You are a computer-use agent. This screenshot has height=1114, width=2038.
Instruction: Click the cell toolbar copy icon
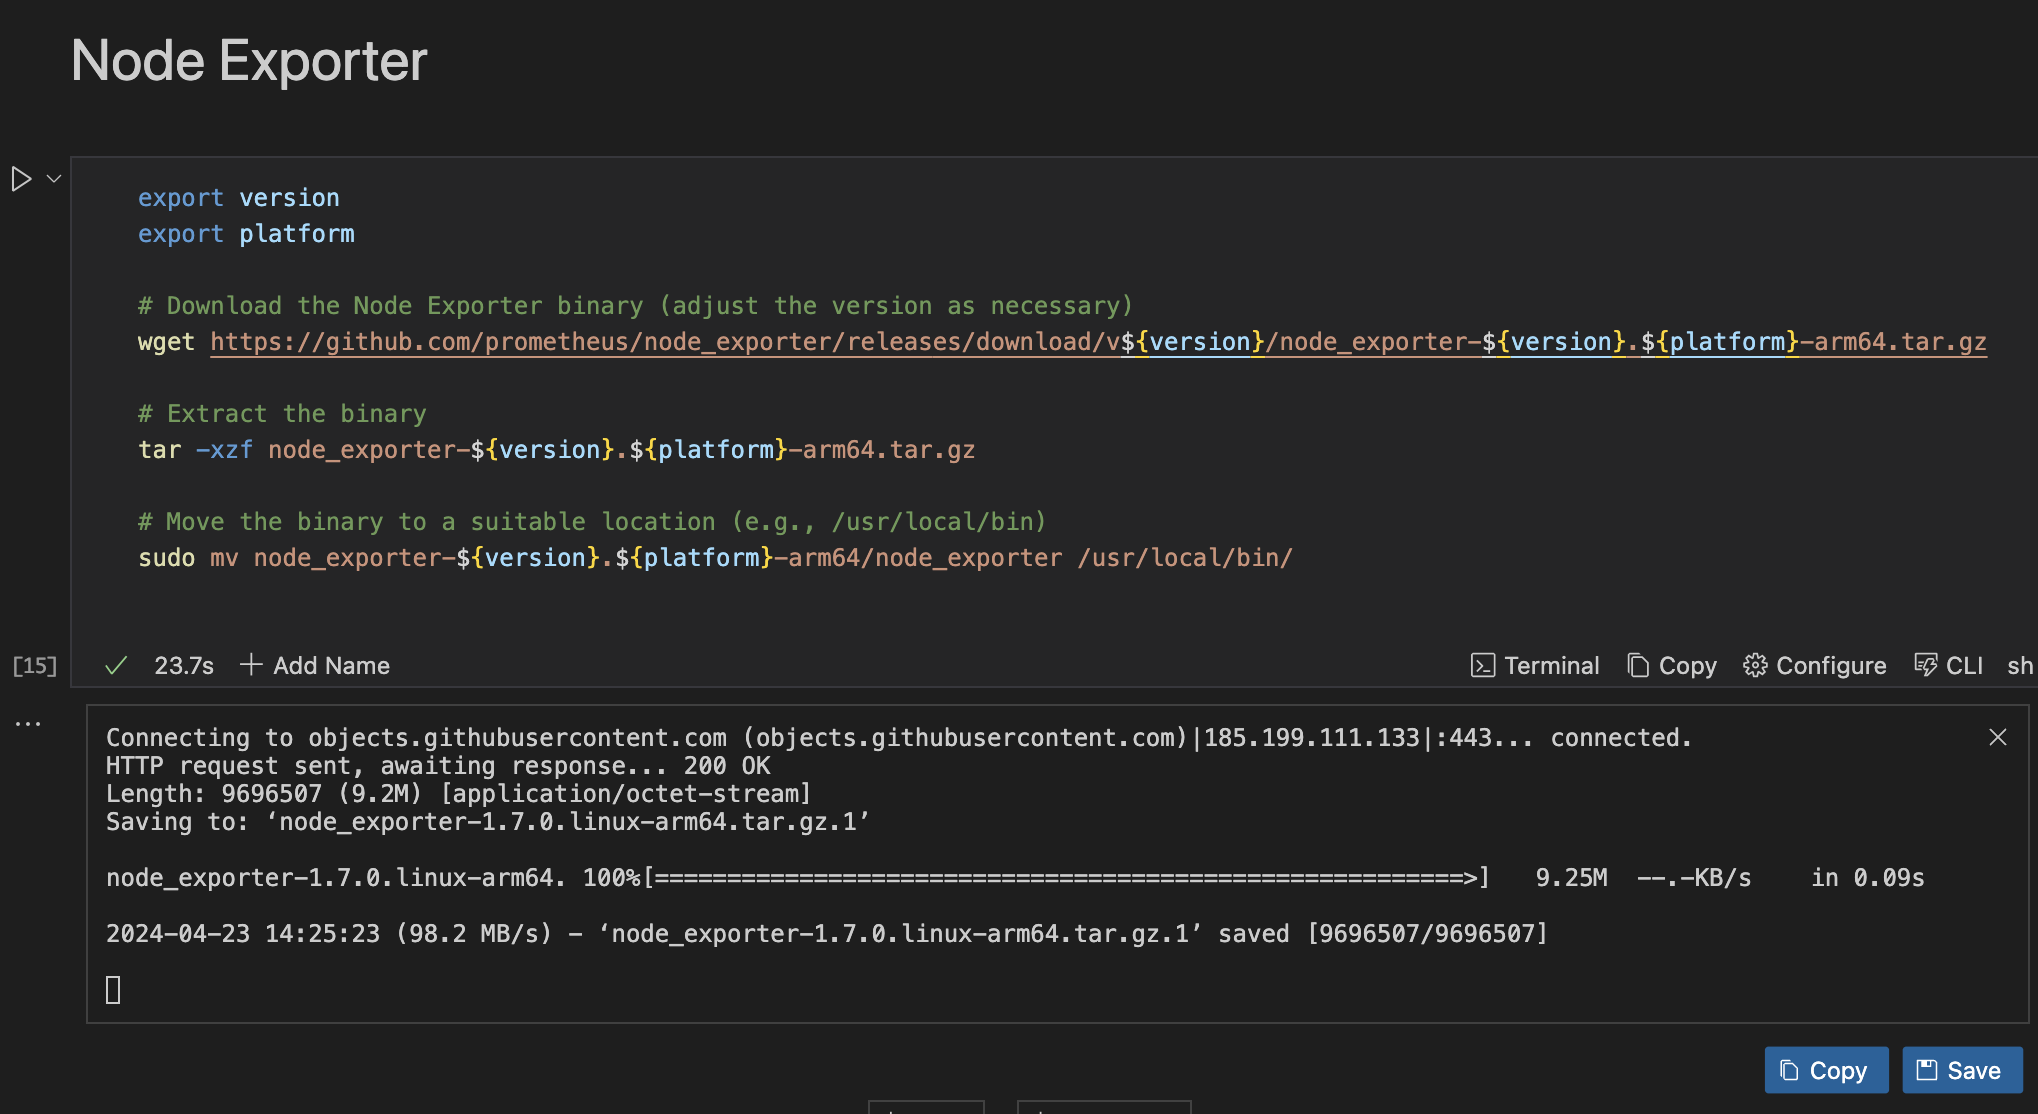click(1638, 666)
